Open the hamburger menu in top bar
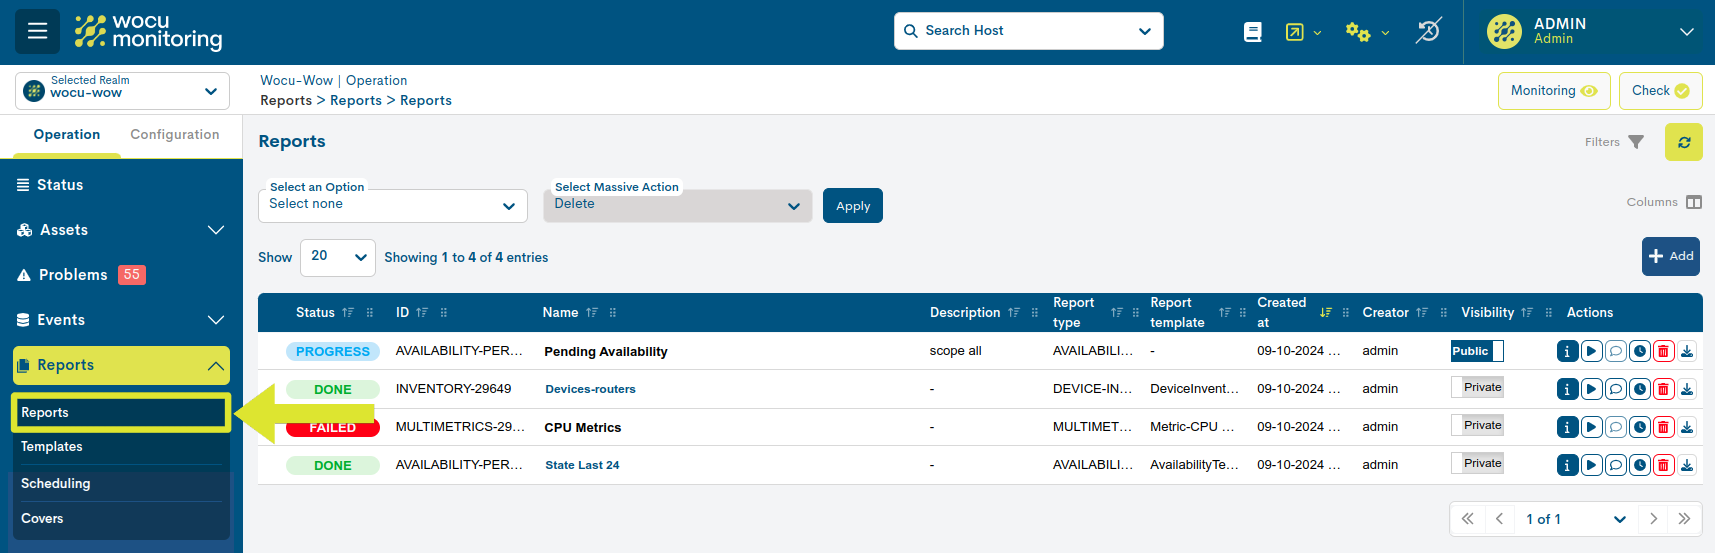Viewport: 1715px width, 553px height. coord(37,31)
